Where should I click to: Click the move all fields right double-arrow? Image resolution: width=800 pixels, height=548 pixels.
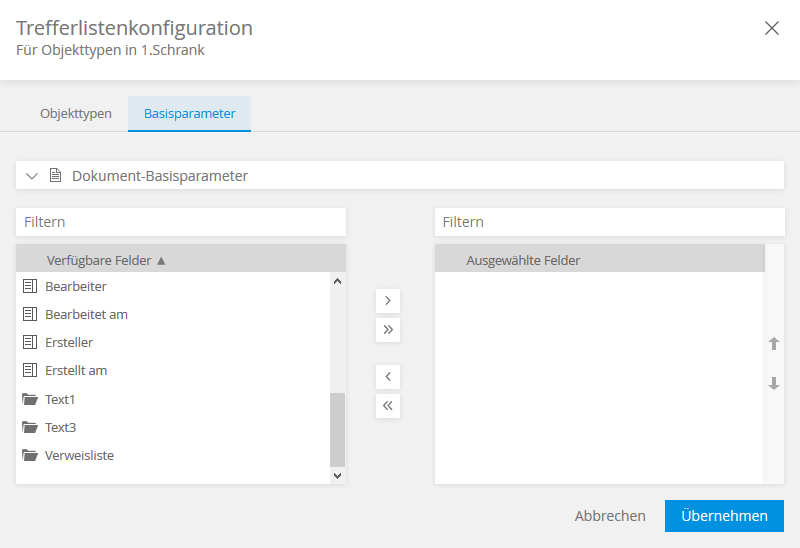coord(387,329)
